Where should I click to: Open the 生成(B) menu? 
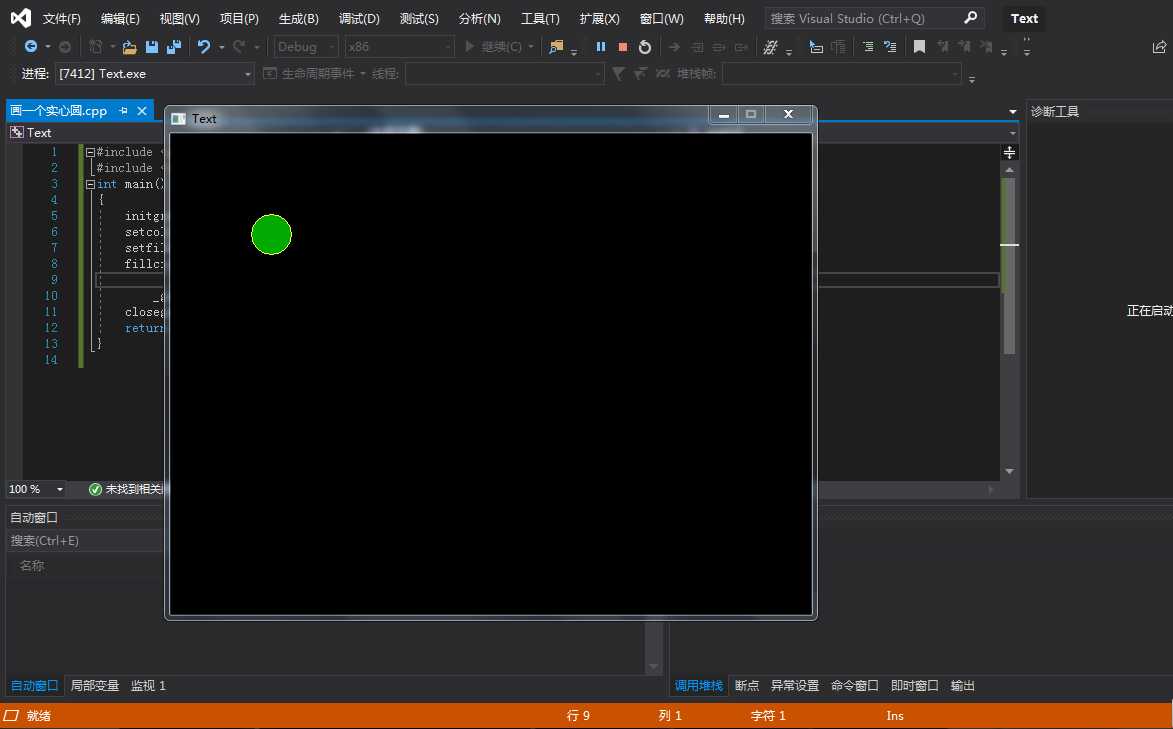pyautogui.click(x=298, y=19)
